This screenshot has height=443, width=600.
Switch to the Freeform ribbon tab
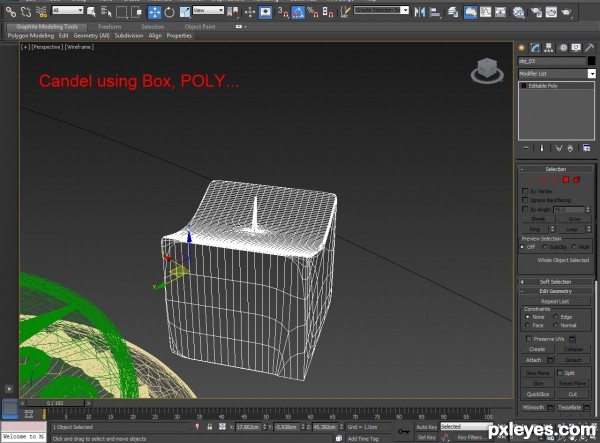point(109,27)
